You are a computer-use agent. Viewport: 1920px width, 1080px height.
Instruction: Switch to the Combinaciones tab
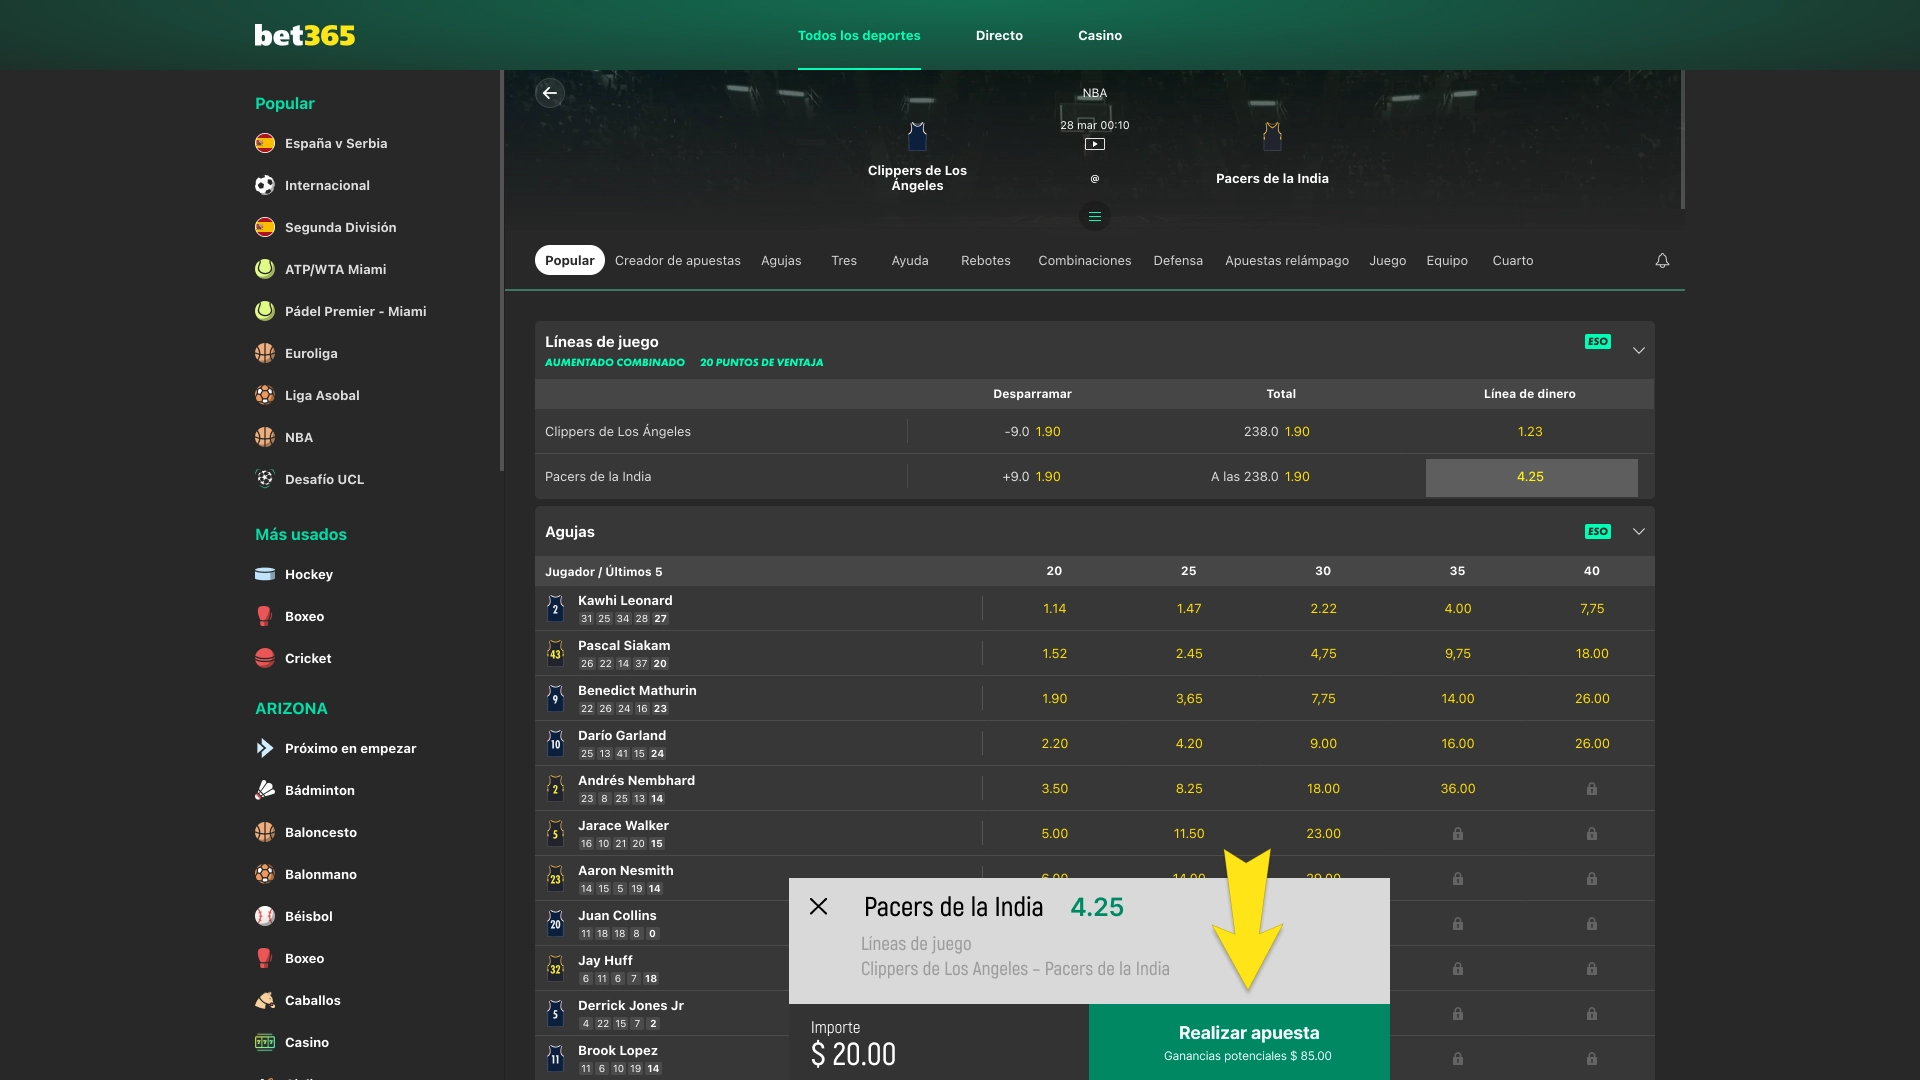[1085, 260]
